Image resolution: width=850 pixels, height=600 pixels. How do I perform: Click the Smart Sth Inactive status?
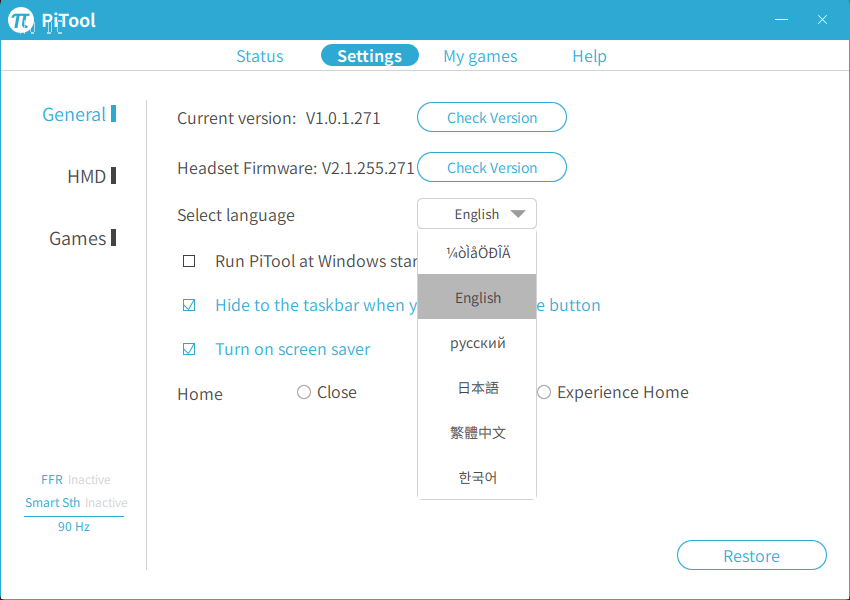(x=76, y=502)
